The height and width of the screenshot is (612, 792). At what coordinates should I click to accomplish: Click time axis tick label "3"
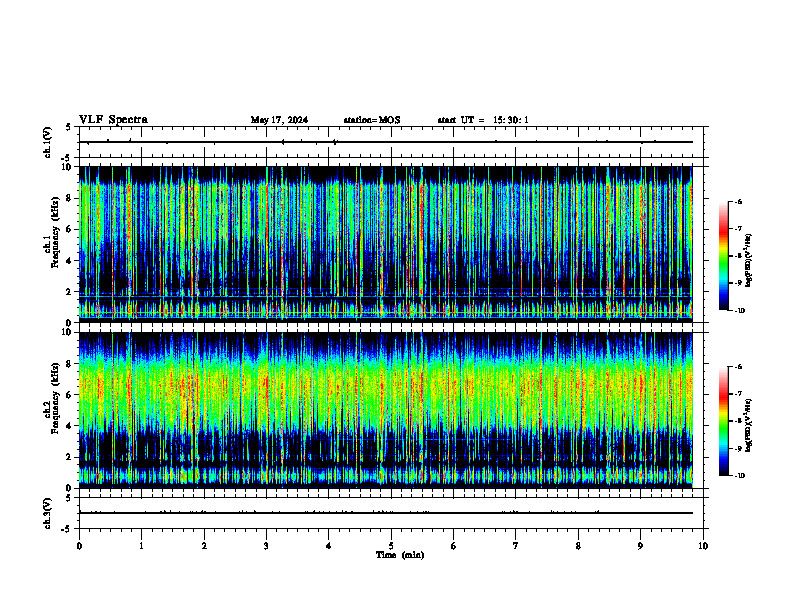(x=266, y=546)
